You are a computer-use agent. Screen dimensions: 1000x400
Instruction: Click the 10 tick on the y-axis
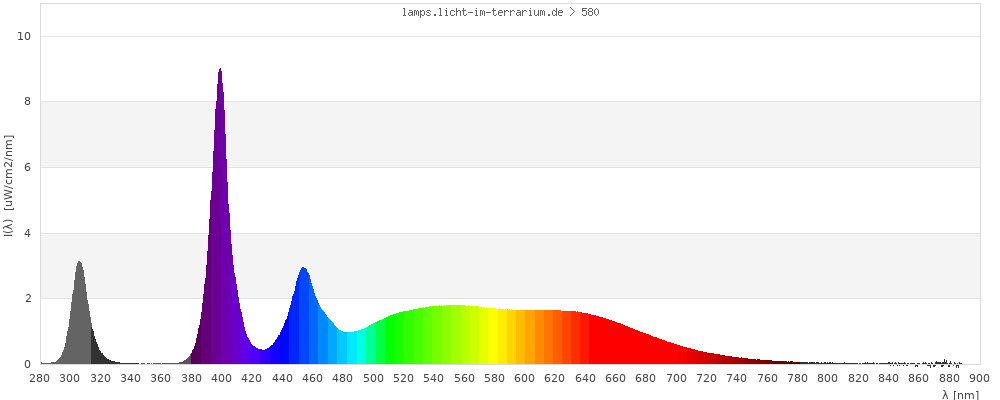point(25,36)
